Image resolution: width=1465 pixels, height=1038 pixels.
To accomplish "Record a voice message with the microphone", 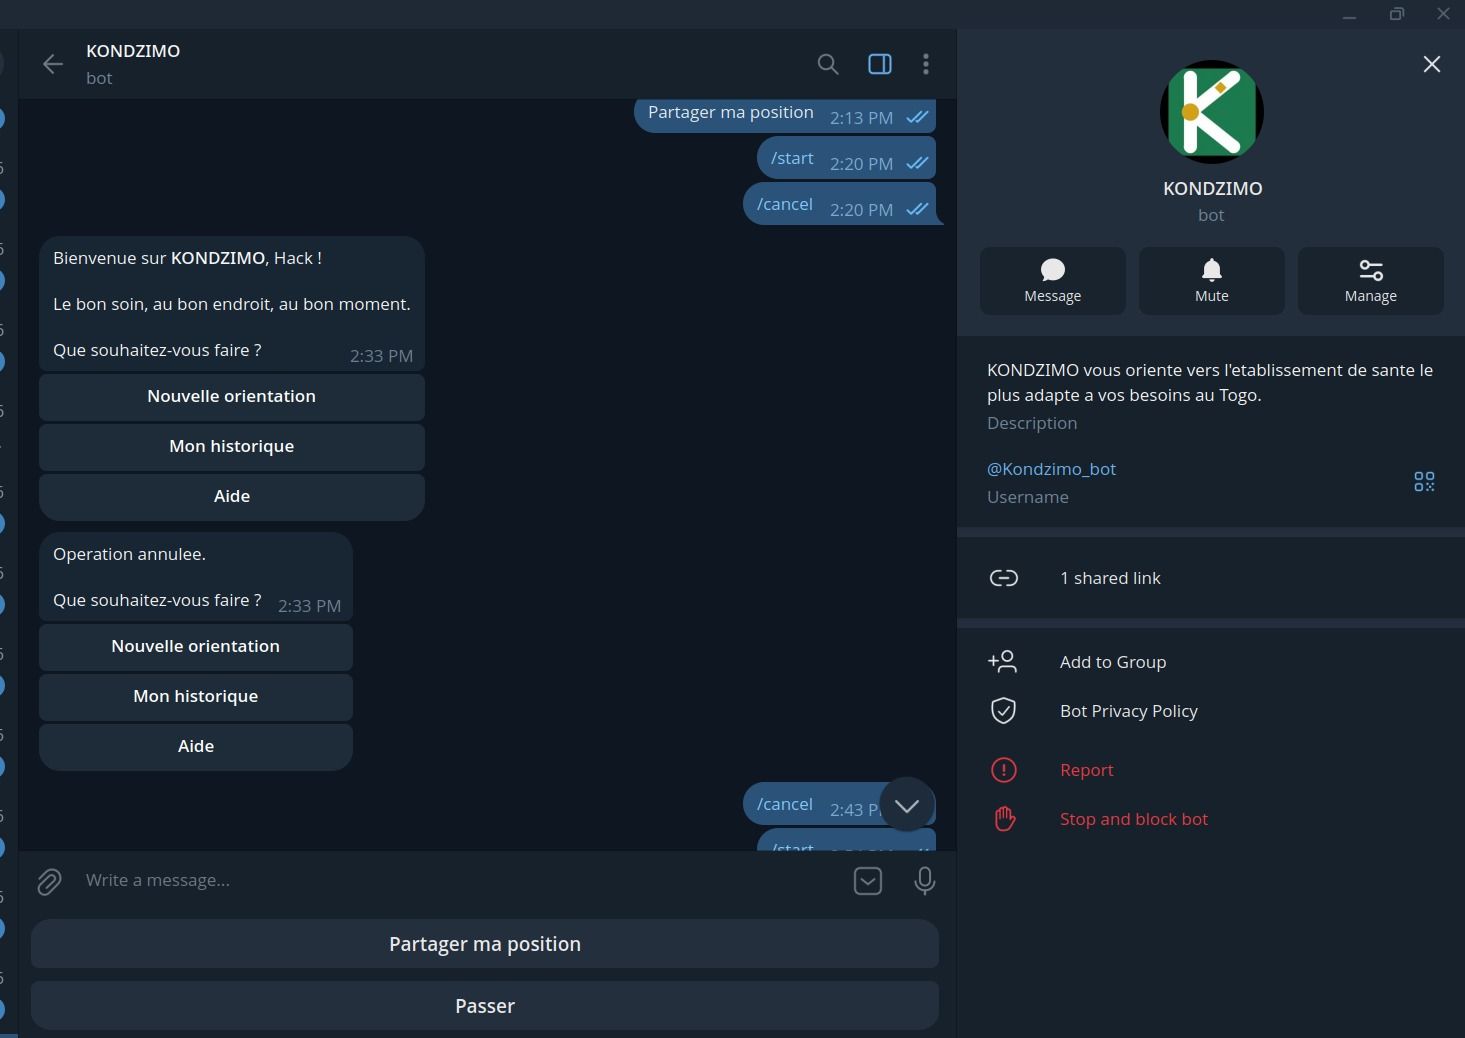I will [925, 881].
